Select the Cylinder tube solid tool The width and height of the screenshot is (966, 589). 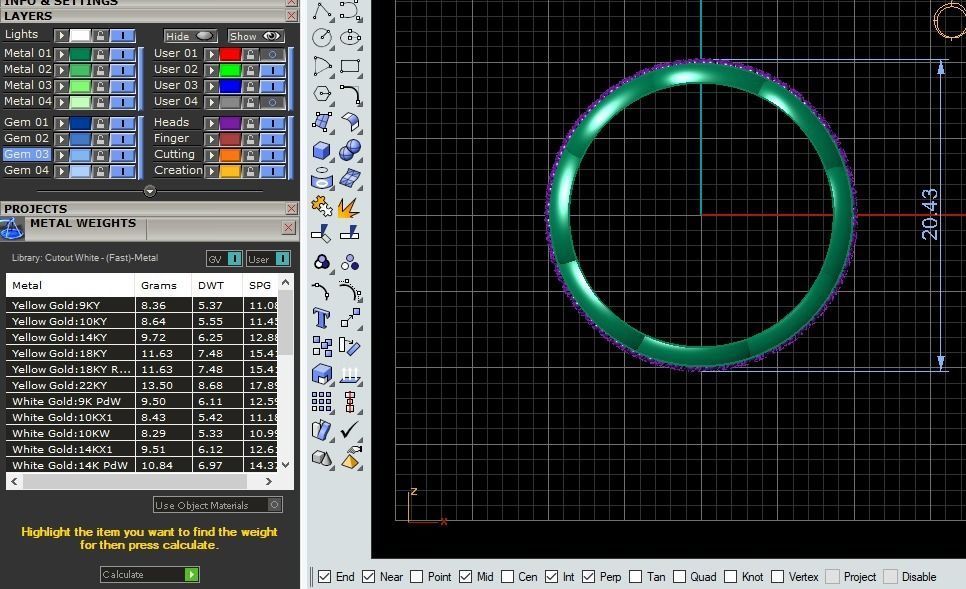322,179
